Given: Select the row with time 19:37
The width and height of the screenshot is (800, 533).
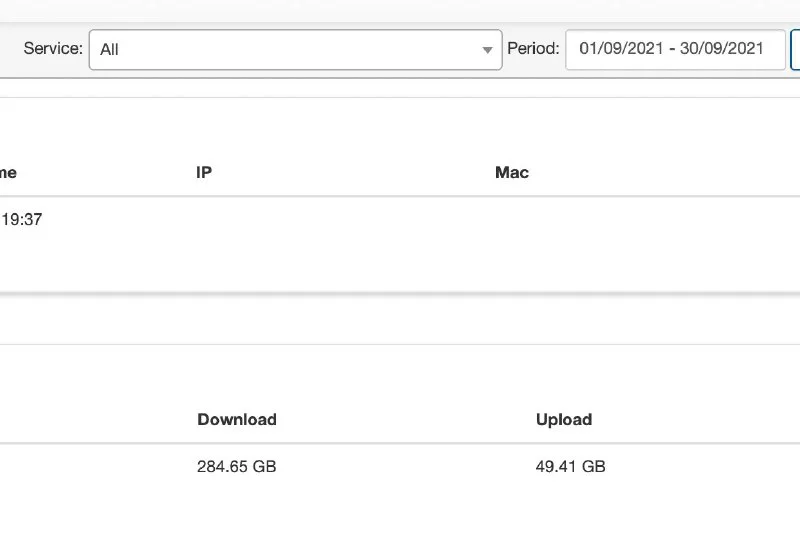Looking at the screenshot, I should click(x=21, y=220).
